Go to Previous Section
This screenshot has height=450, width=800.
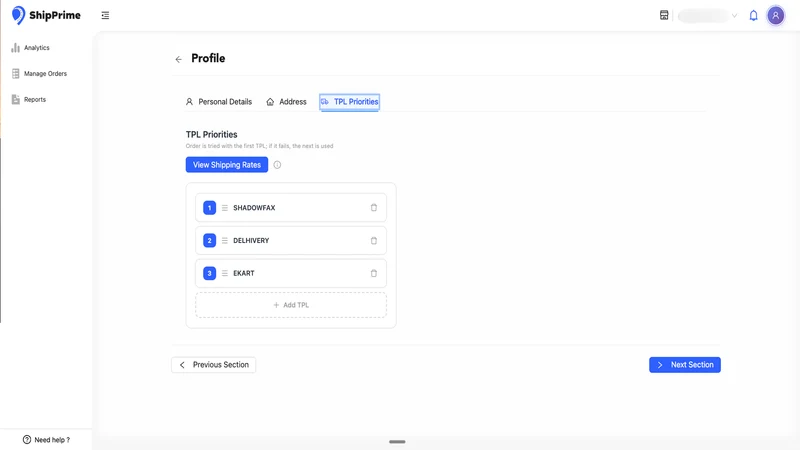213,365
